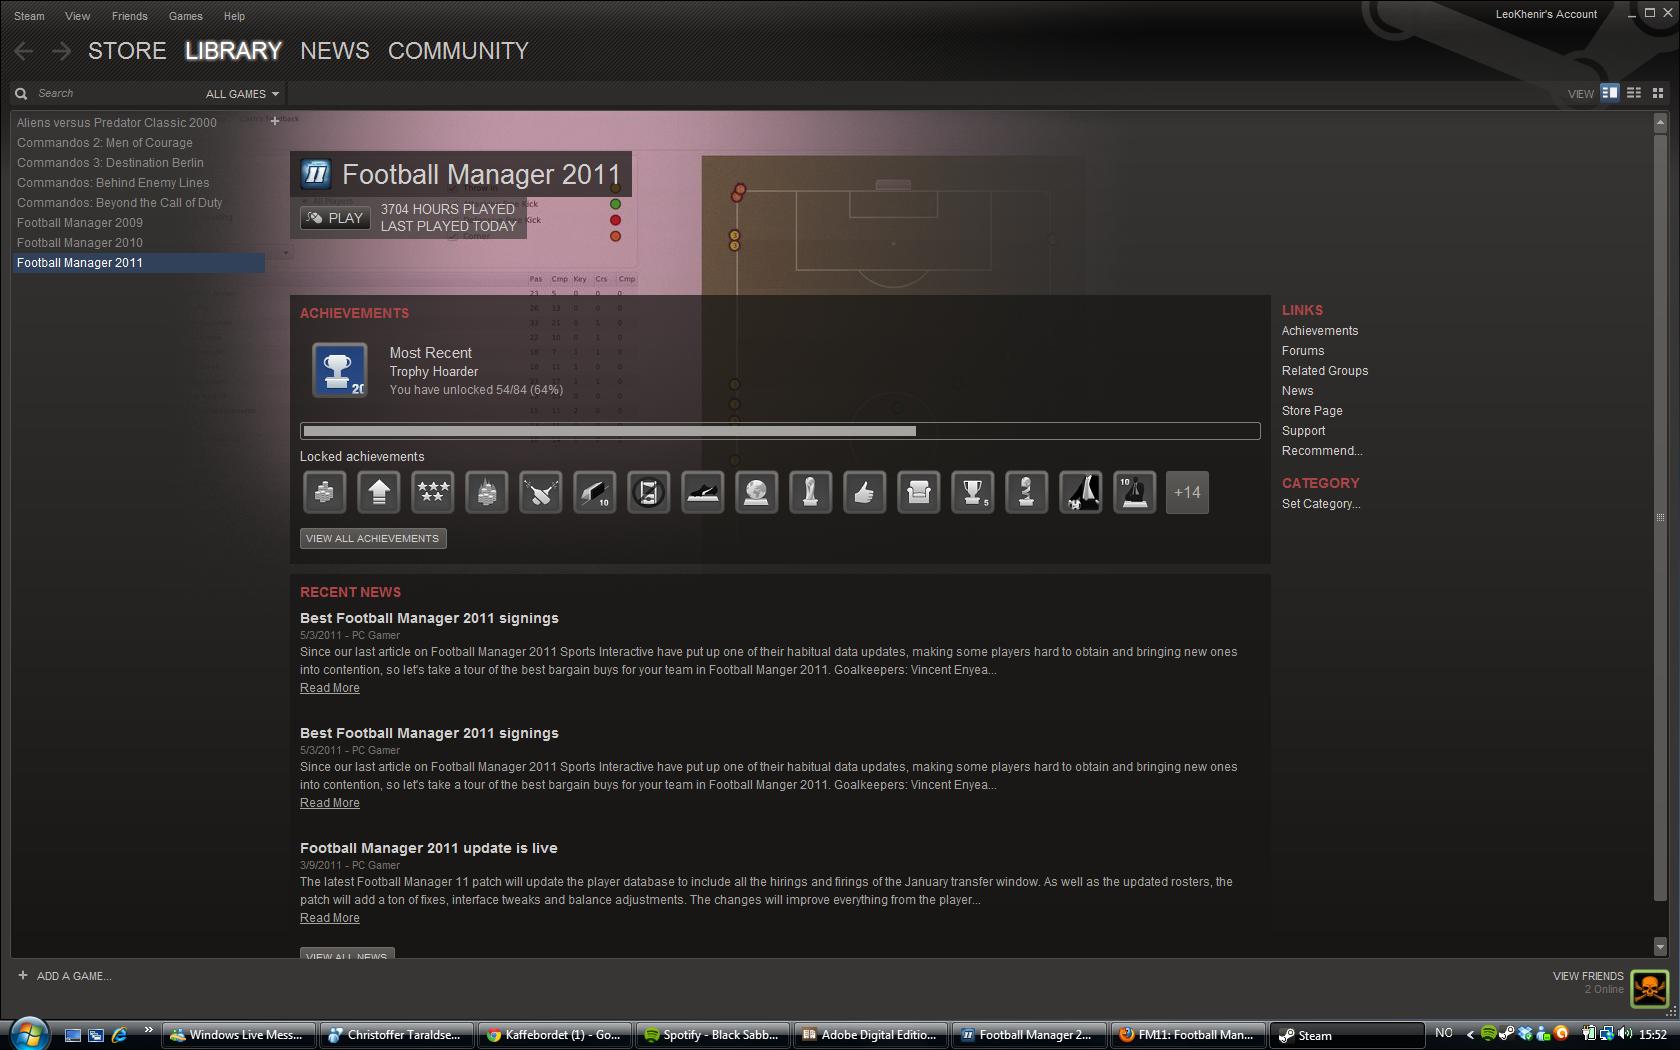
Task: Switch to detail view layout
Action: click(1610, 93)
